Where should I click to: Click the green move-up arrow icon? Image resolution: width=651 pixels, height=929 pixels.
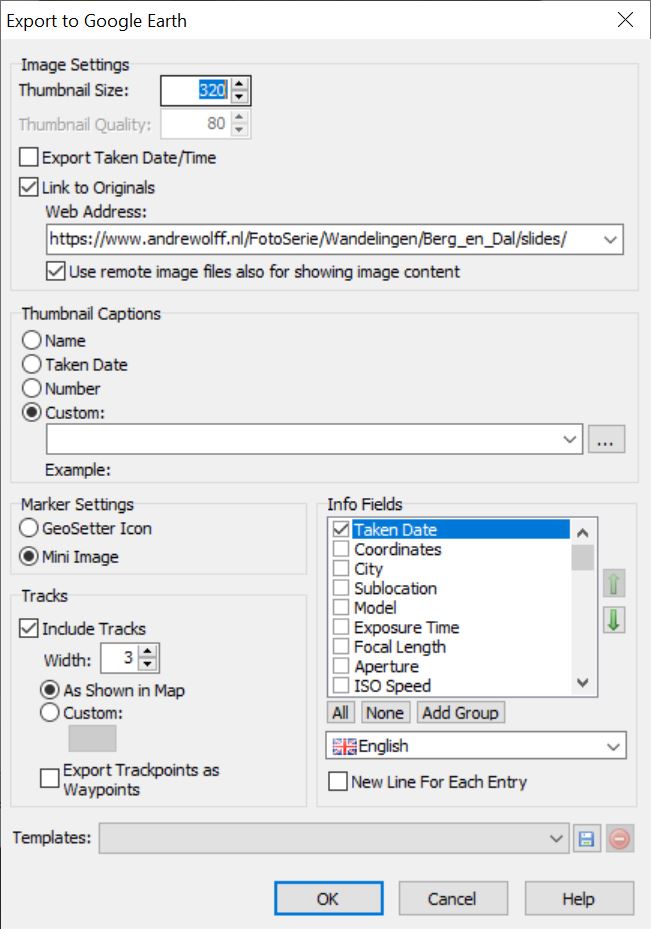[614, 582]
